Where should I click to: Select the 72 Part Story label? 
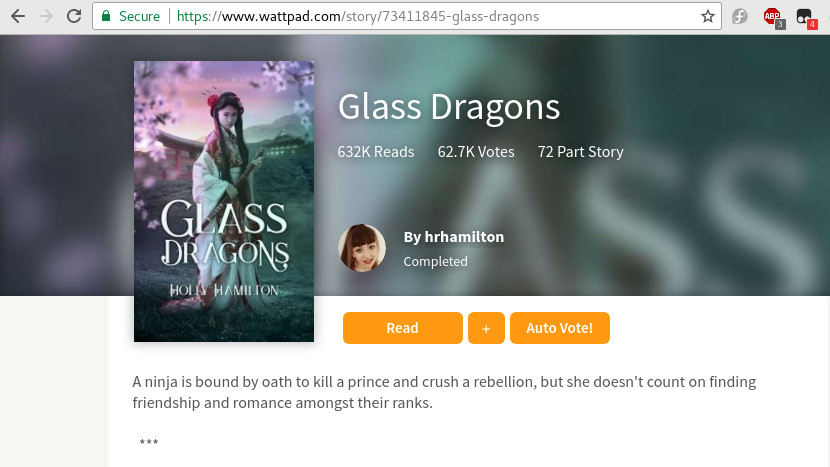click(x=581, y=152)
